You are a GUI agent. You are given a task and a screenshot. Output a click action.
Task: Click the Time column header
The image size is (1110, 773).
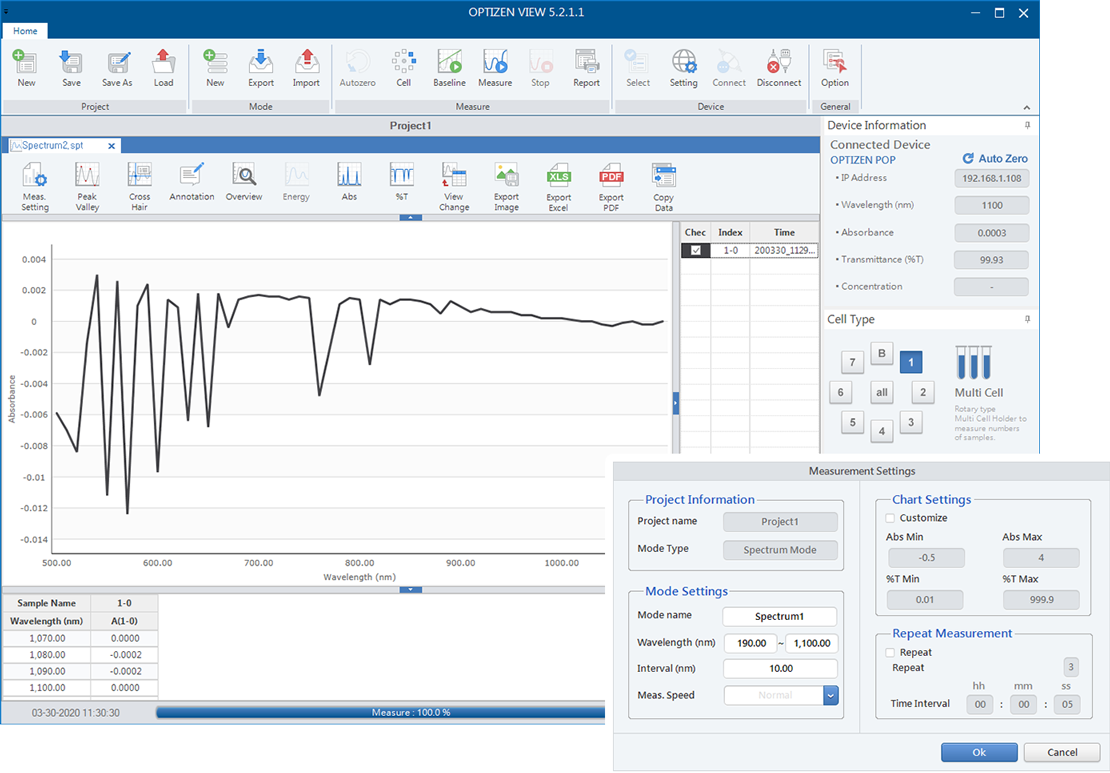[x=784, y=232]
